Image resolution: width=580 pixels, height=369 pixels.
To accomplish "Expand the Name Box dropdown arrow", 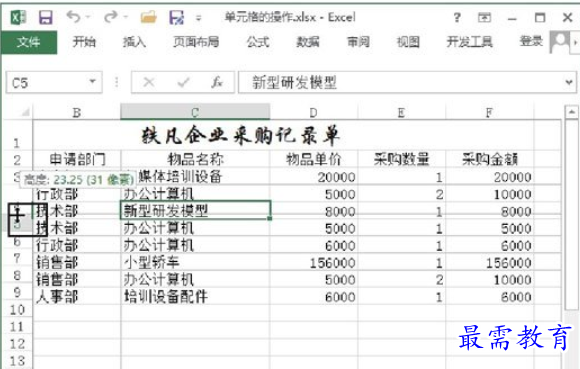I will 93,82.
